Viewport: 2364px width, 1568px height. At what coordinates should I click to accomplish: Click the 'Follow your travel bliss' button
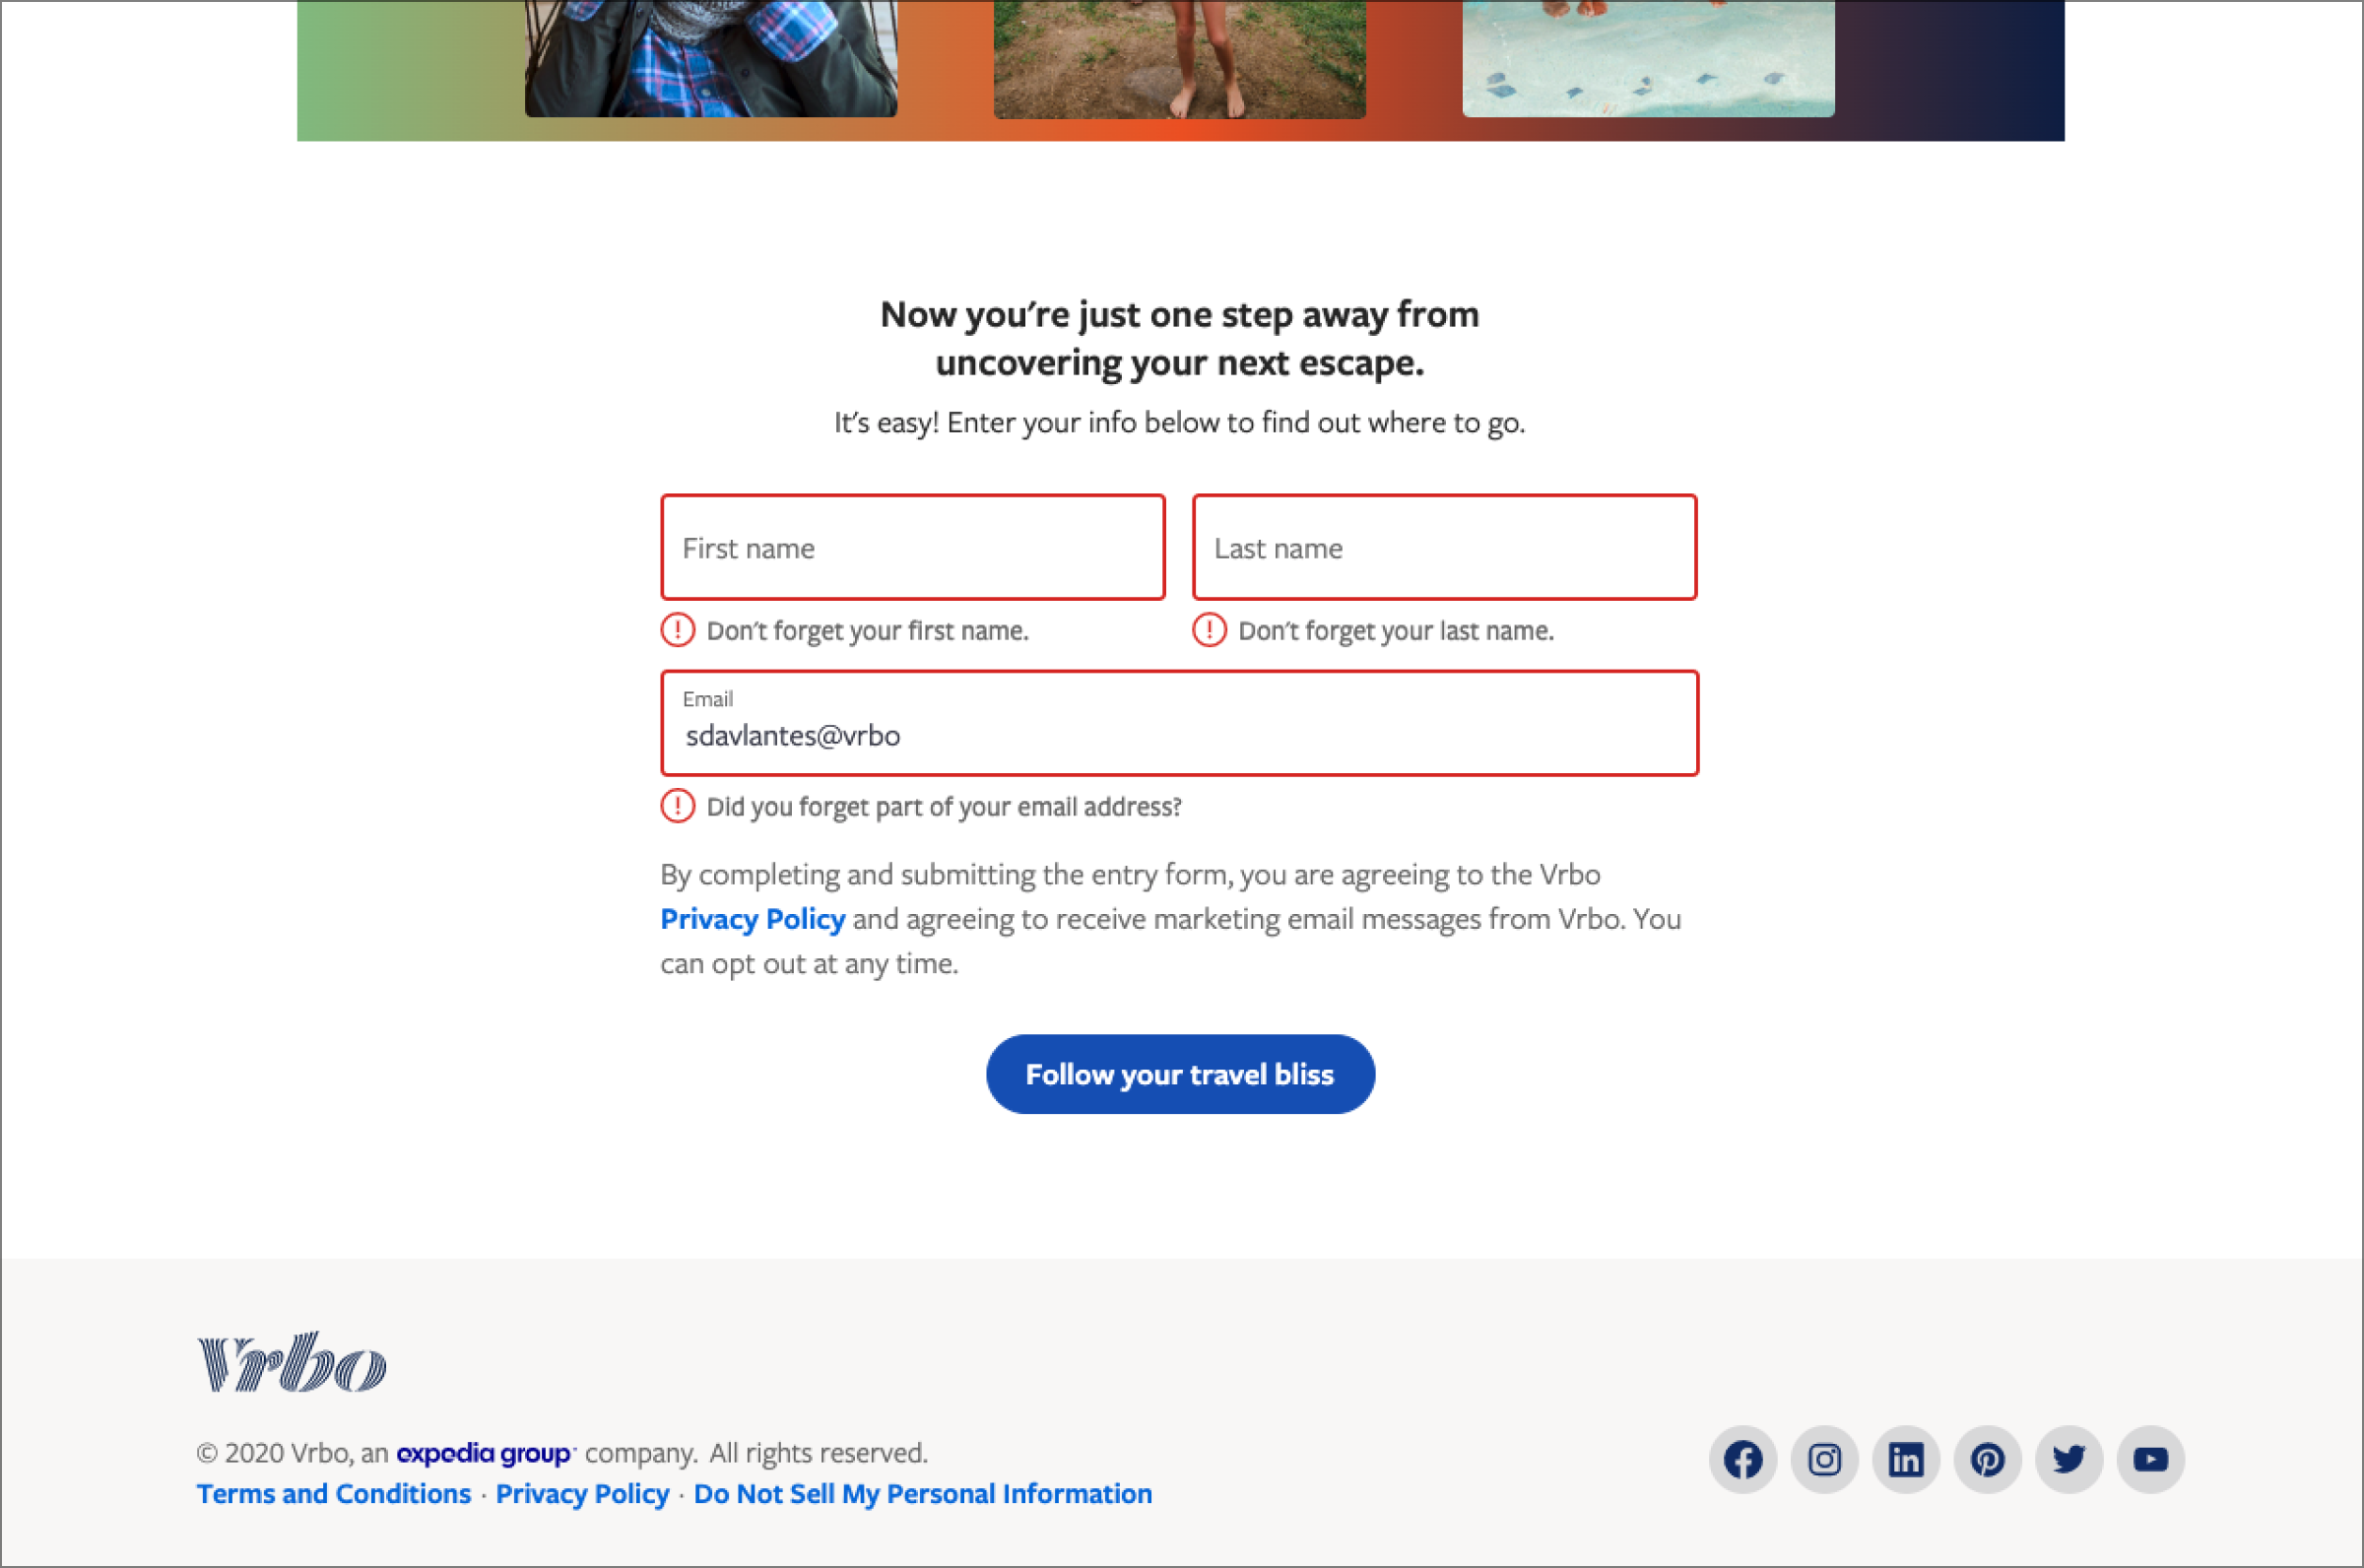[1179, 1075]
